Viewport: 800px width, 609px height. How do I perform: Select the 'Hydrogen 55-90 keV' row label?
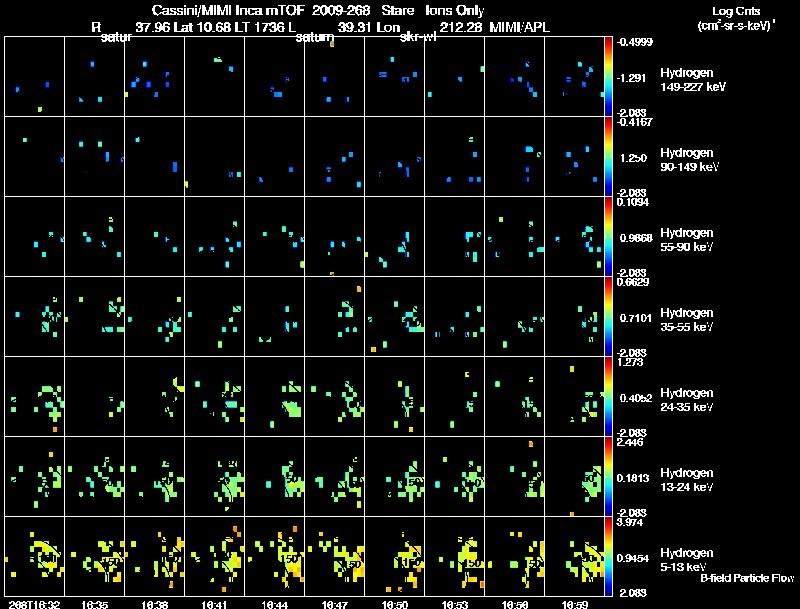tap(687, 240)
